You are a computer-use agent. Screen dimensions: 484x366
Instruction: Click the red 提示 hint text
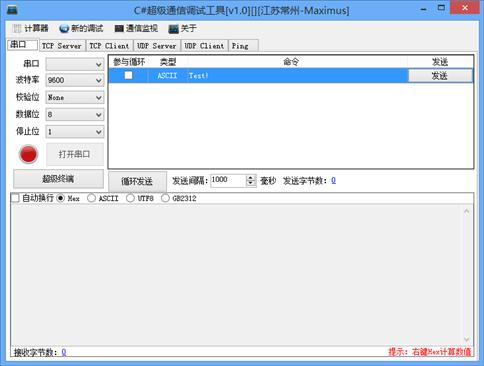tap(430, 352)
